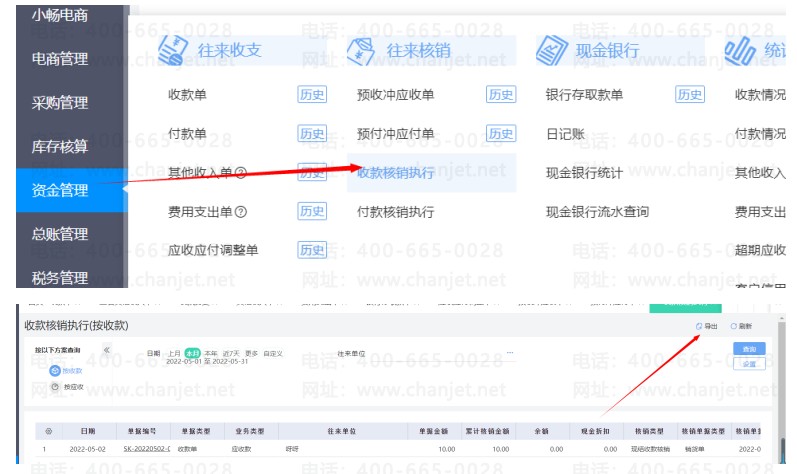Click the 累计核销金额 column header
The image size is (797, 474).
point(487,431)
